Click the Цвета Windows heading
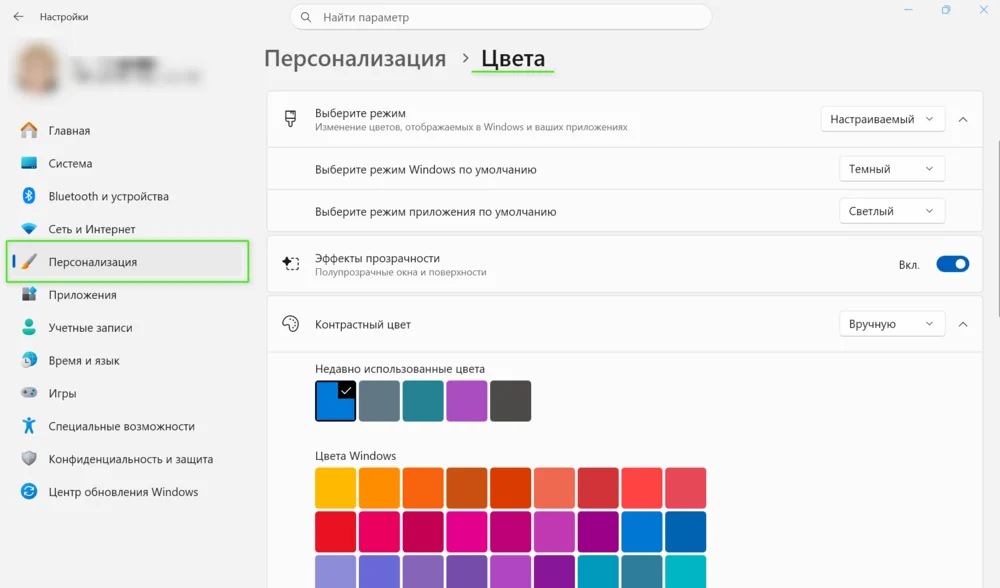This screenshot has width=1000, height=588. pyautogui.click(x=355, y=455)
